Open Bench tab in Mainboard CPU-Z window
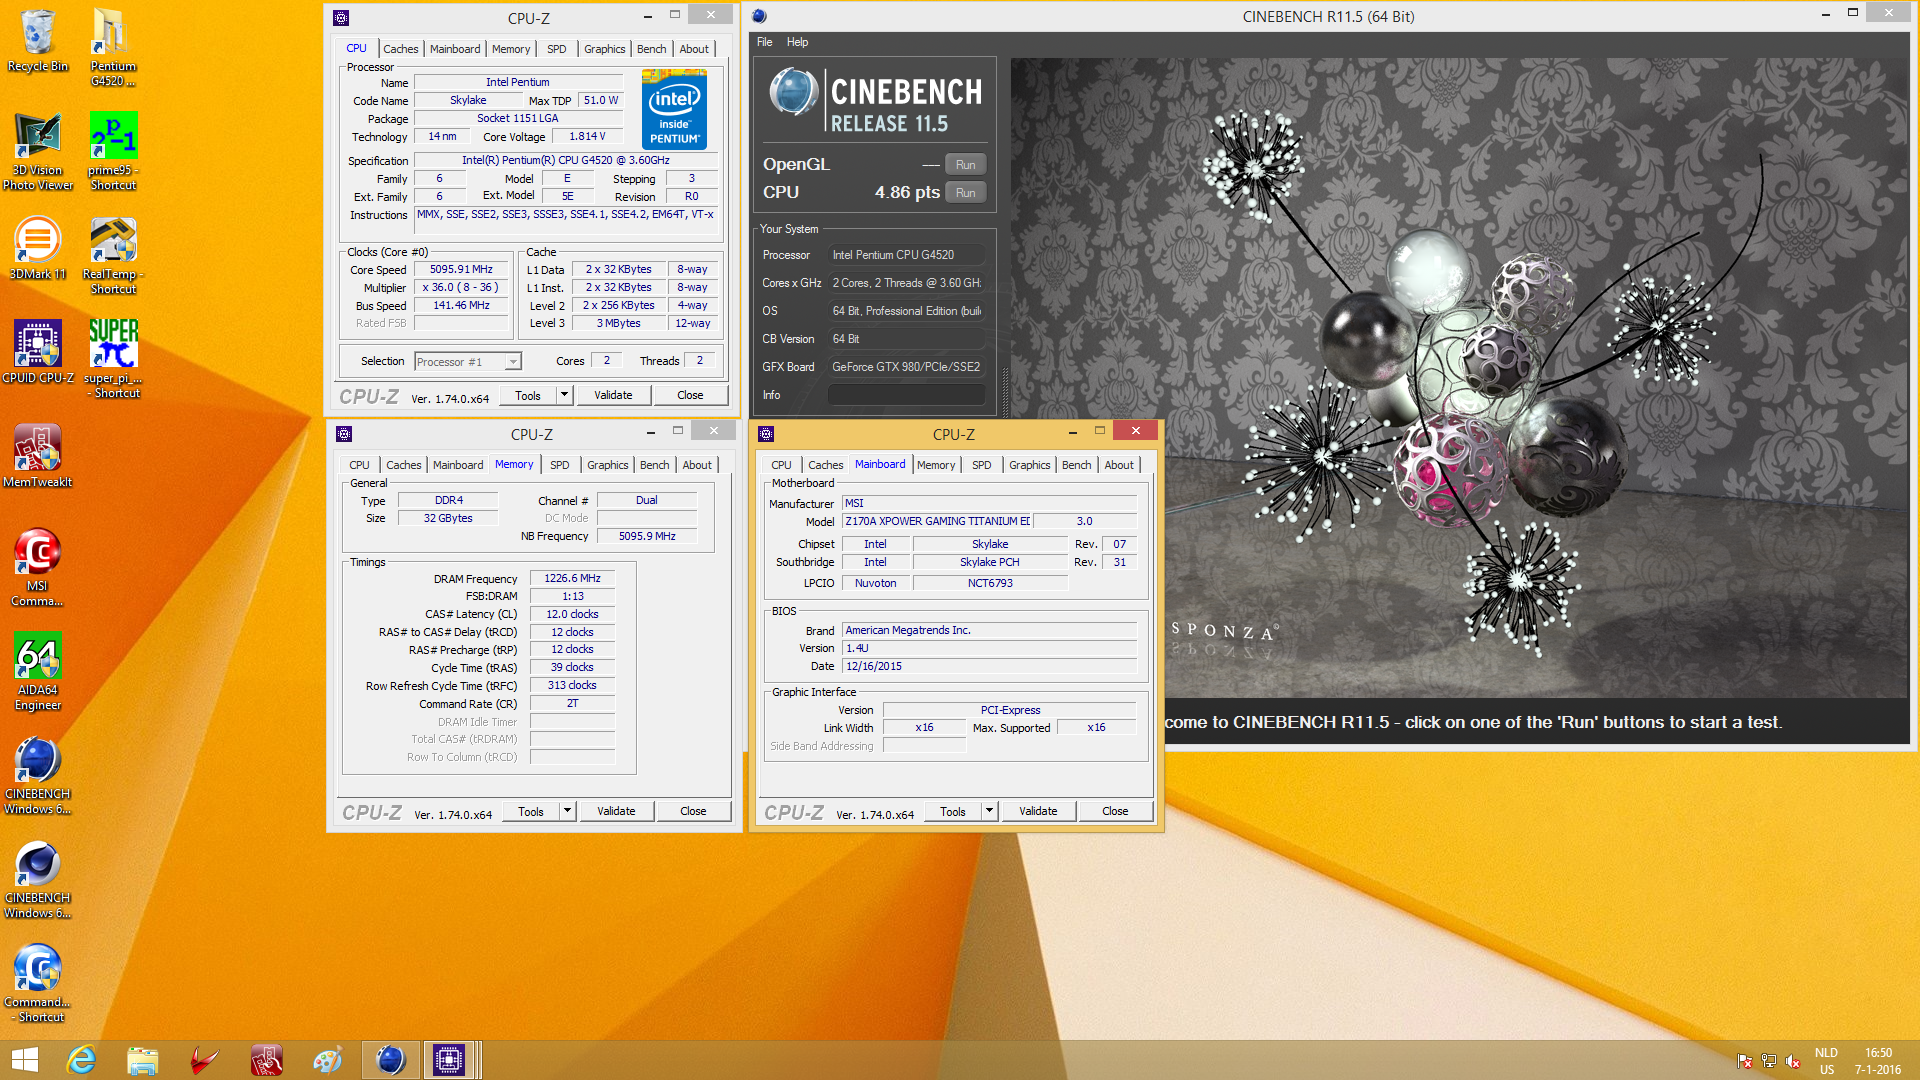This screenshot has width=1920, height=1080. pos(1077,465)
